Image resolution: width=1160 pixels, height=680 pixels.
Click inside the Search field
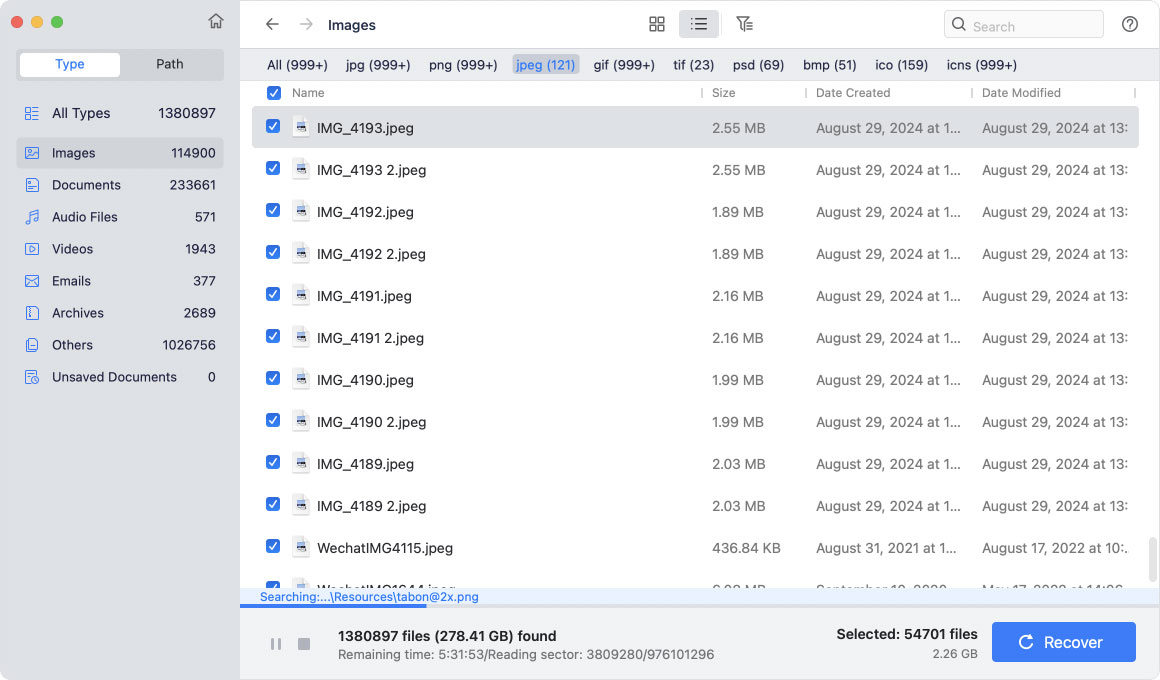click(x=1023, y=24)
